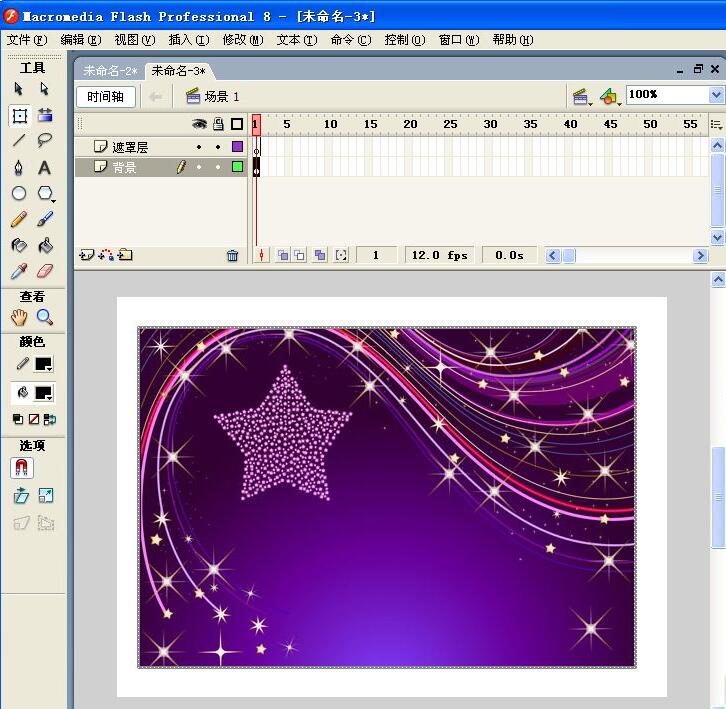Open the stroke color swatch
This screenshot has height=709, width=726.
[x=44, y=364]
